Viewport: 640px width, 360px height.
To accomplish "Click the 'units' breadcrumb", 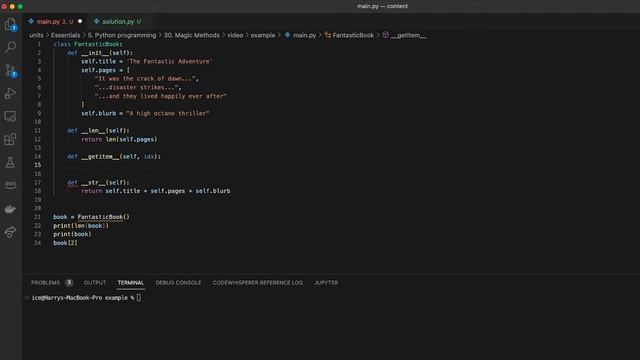I will (x=36, y=35).
